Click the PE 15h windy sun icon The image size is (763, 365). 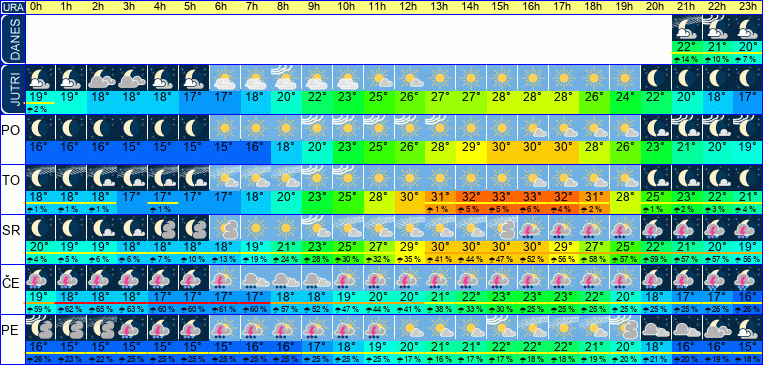pyautogui.click(x=501, y=328)
